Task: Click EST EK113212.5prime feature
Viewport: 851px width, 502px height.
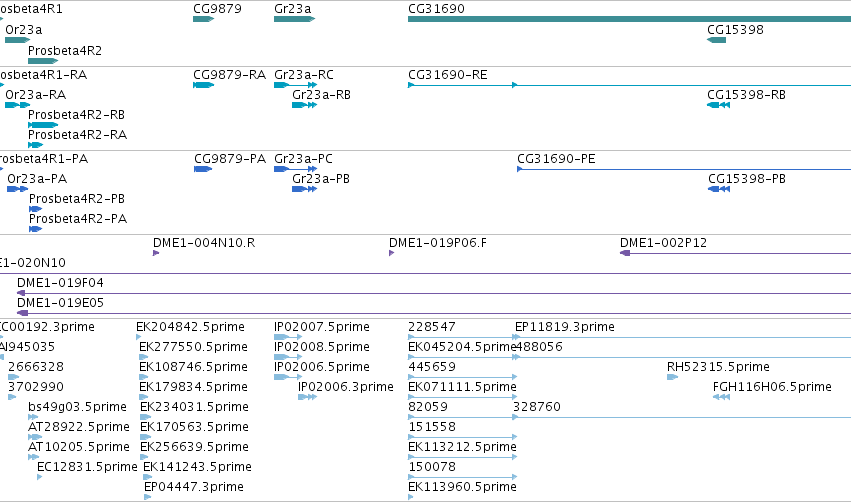Action: [462, 457]
